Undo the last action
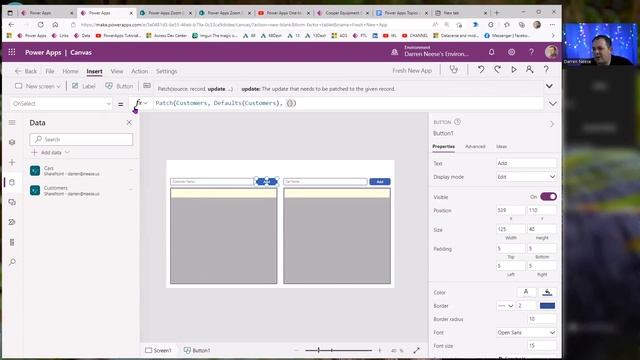 click(481, 70)
